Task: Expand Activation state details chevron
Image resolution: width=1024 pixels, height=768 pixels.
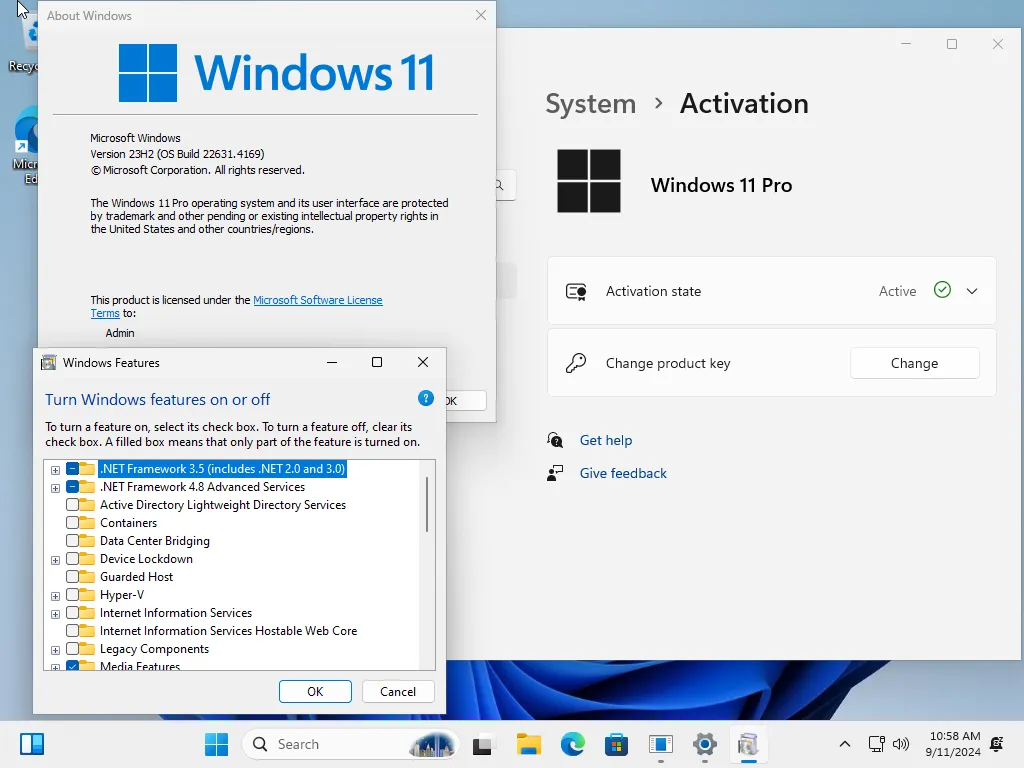Action: click(972, 291)
